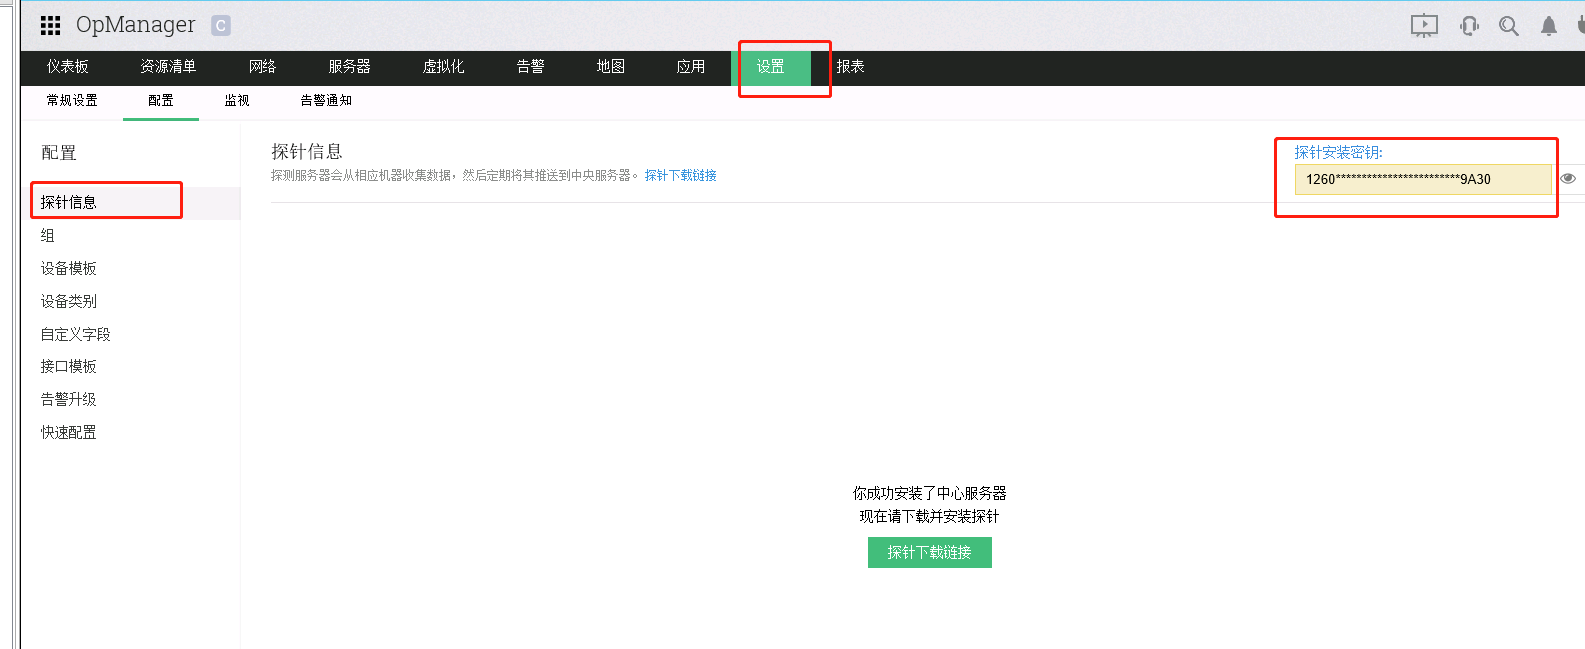Open the 报表 reports menu
Viewport: 1585px width, 649px height.
pos(850,67)
